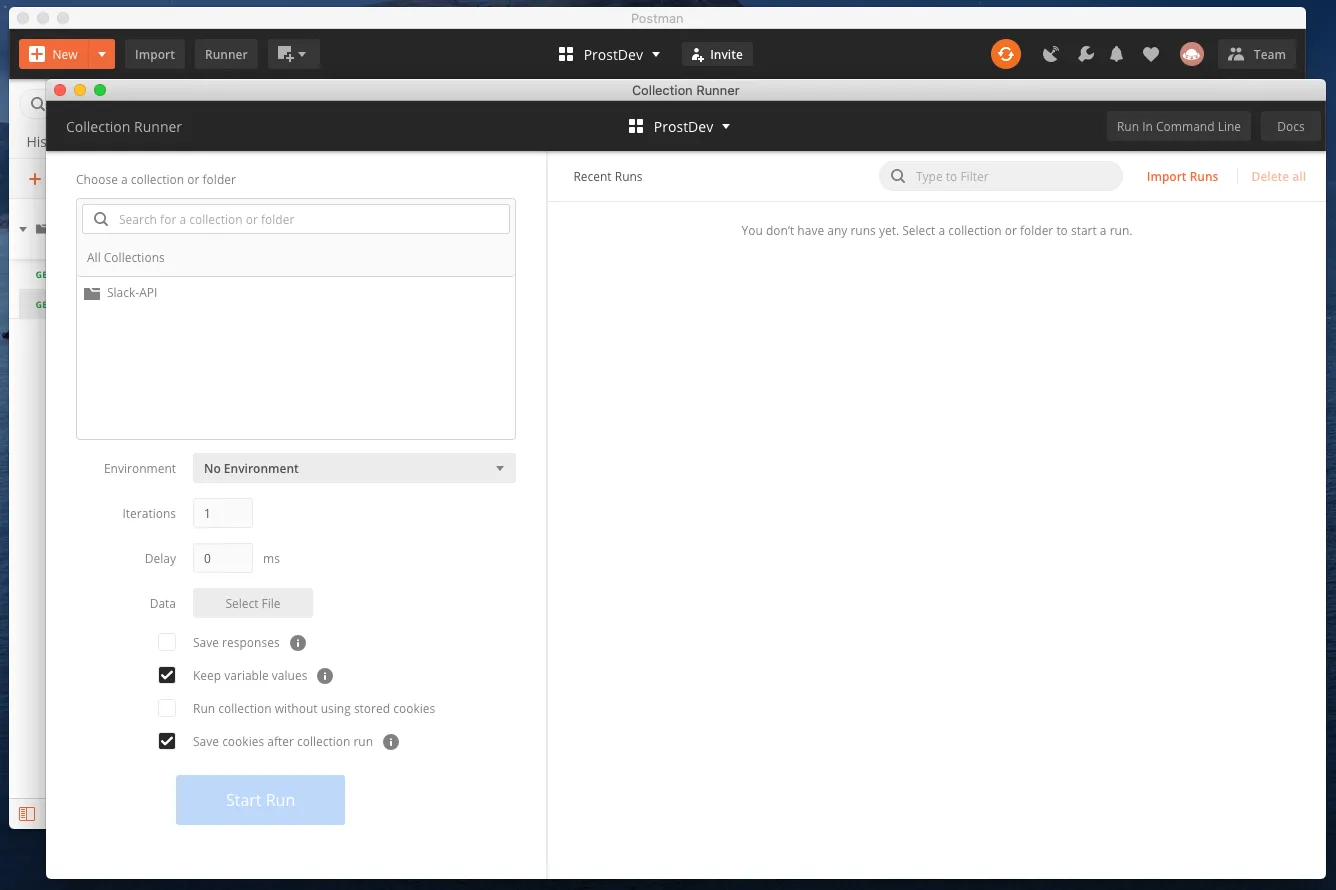Screen dimensions: 1336x890
Task: Click the Delete all link
Action: pos(1278,177)
